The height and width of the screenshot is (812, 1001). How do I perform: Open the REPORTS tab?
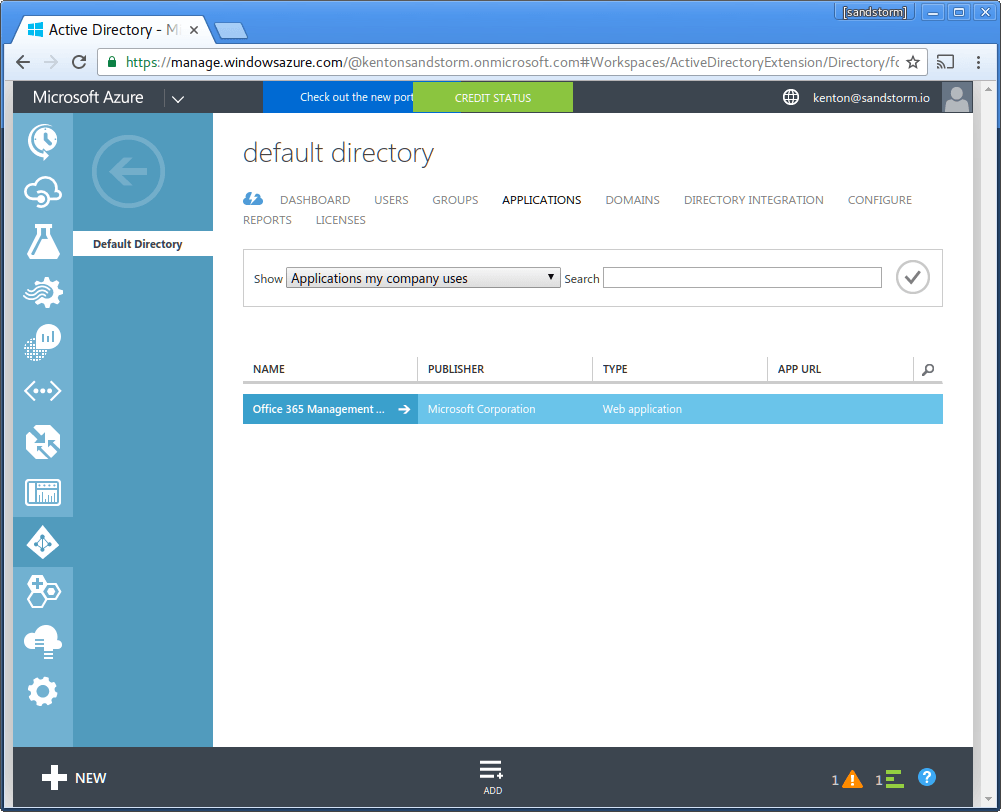pos(267,220)
